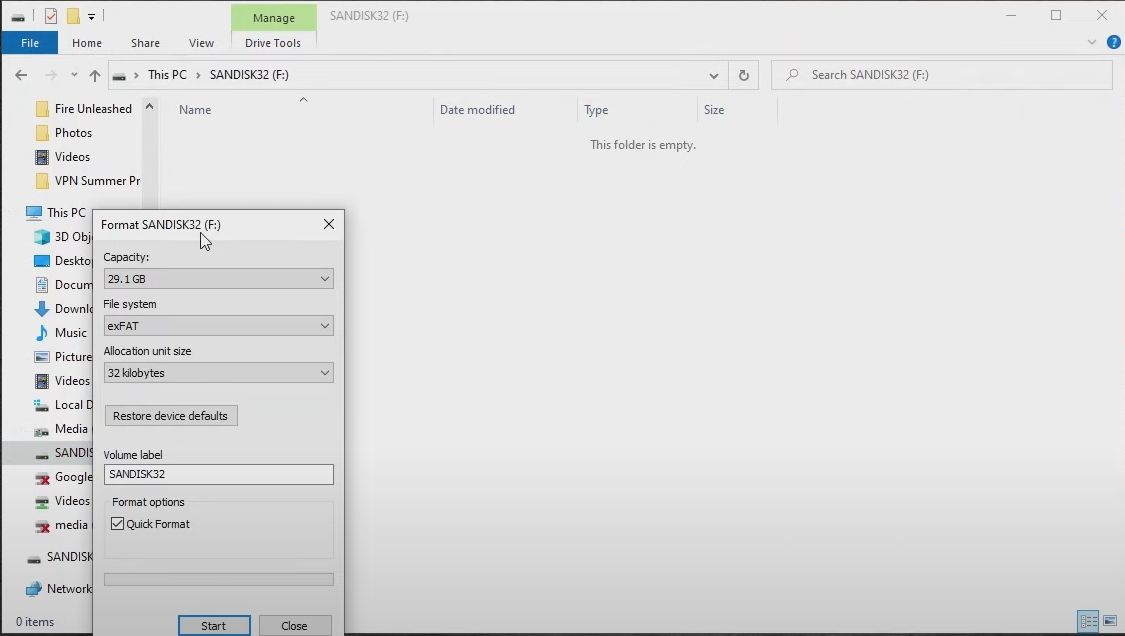The width and height of the screenshot is (1125, 636).
Task: Expand the Capacity dropdown showing 29.1 GB
Action: tap(218, 278)
